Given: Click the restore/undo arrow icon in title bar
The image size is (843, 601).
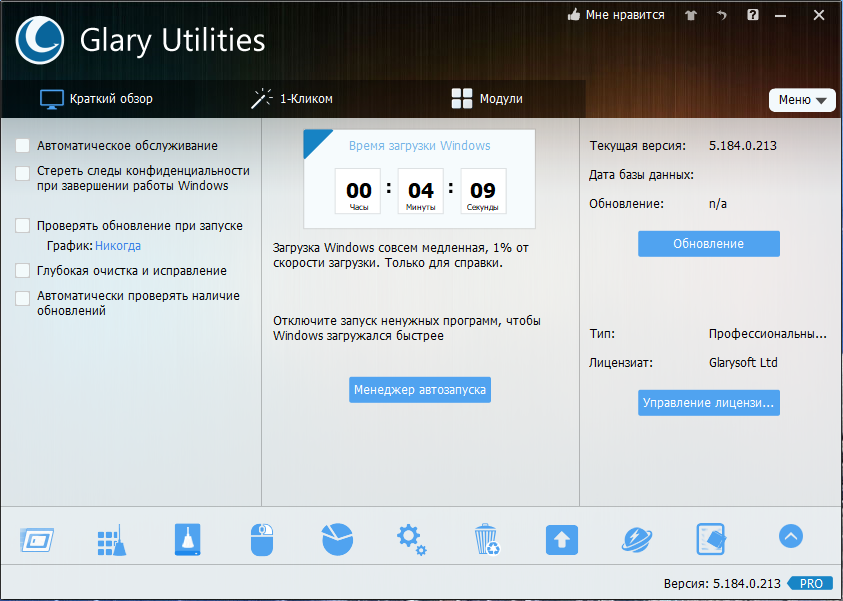Looking at the screenshot, I should tap(721, 15).
